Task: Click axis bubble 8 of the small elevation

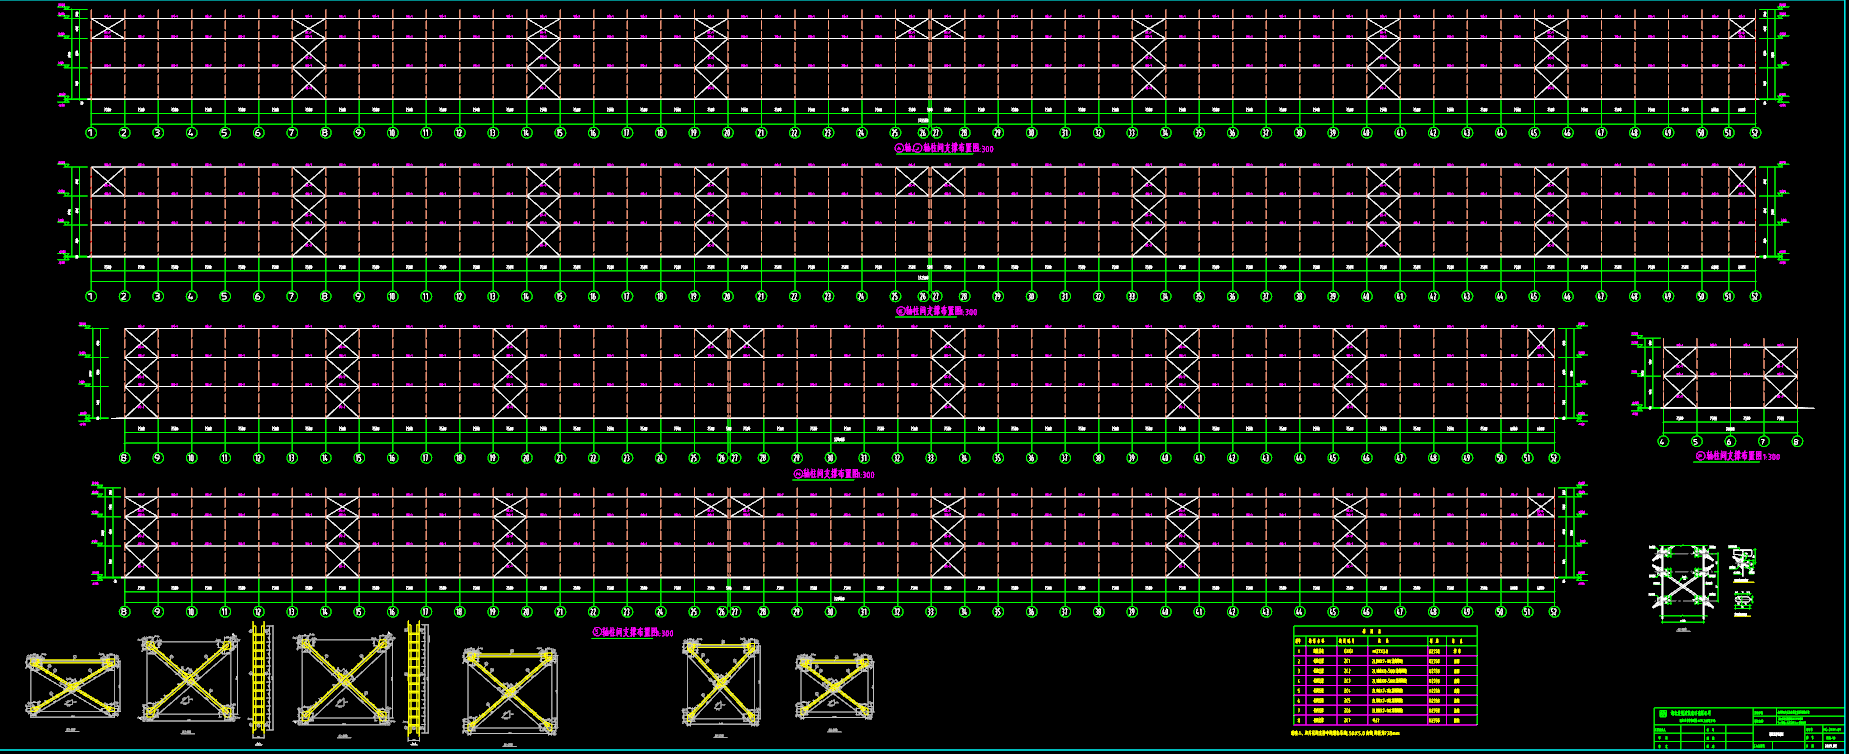Action: (1796, 441)
